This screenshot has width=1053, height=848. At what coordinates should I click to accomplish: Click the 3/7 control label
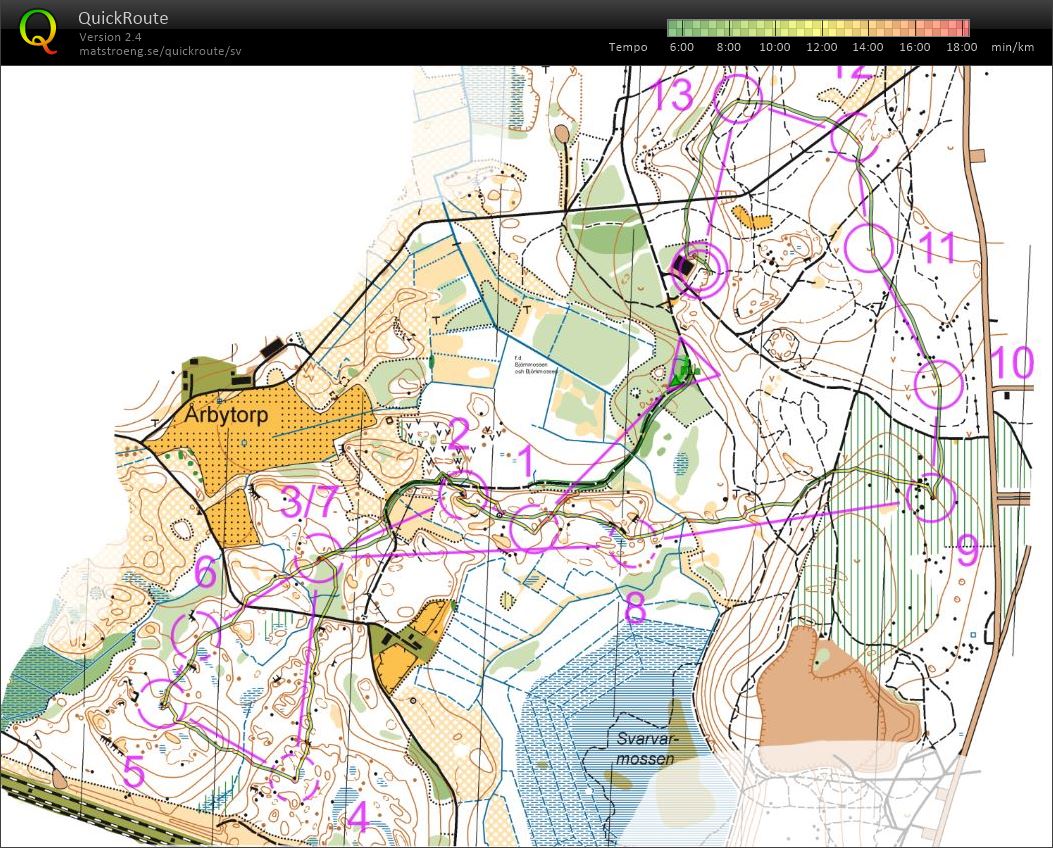309,502
